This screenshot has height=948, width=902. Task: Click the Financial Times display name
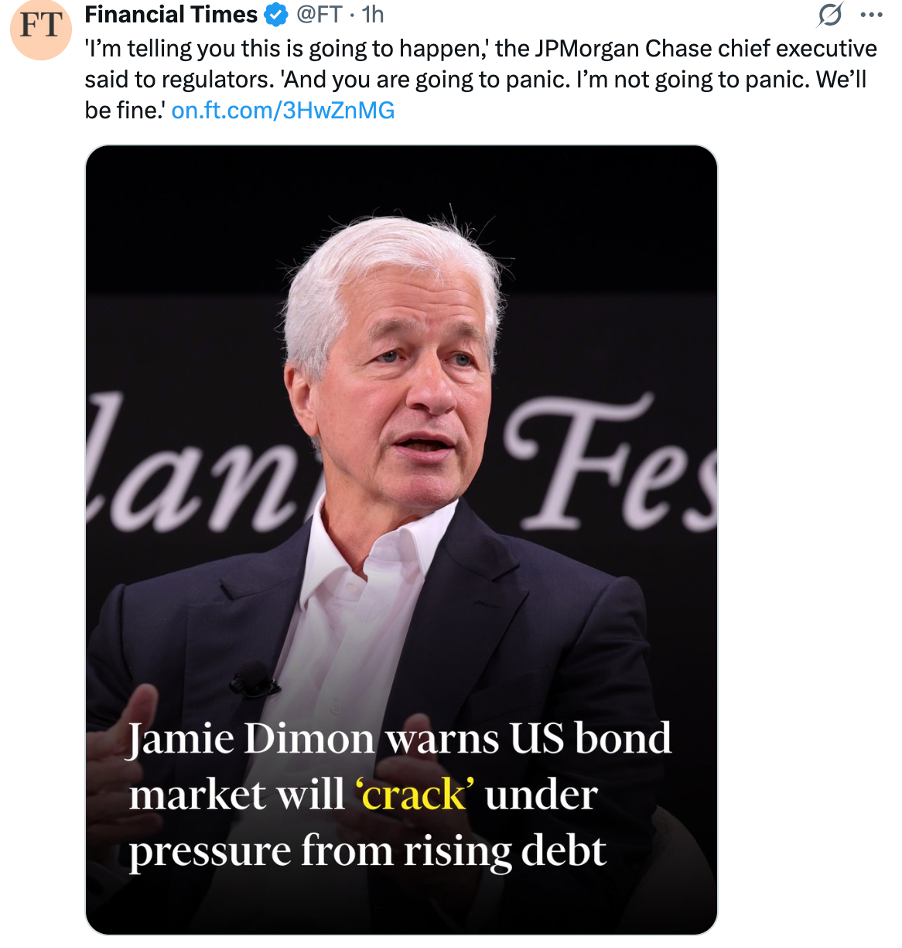point(171,15)
